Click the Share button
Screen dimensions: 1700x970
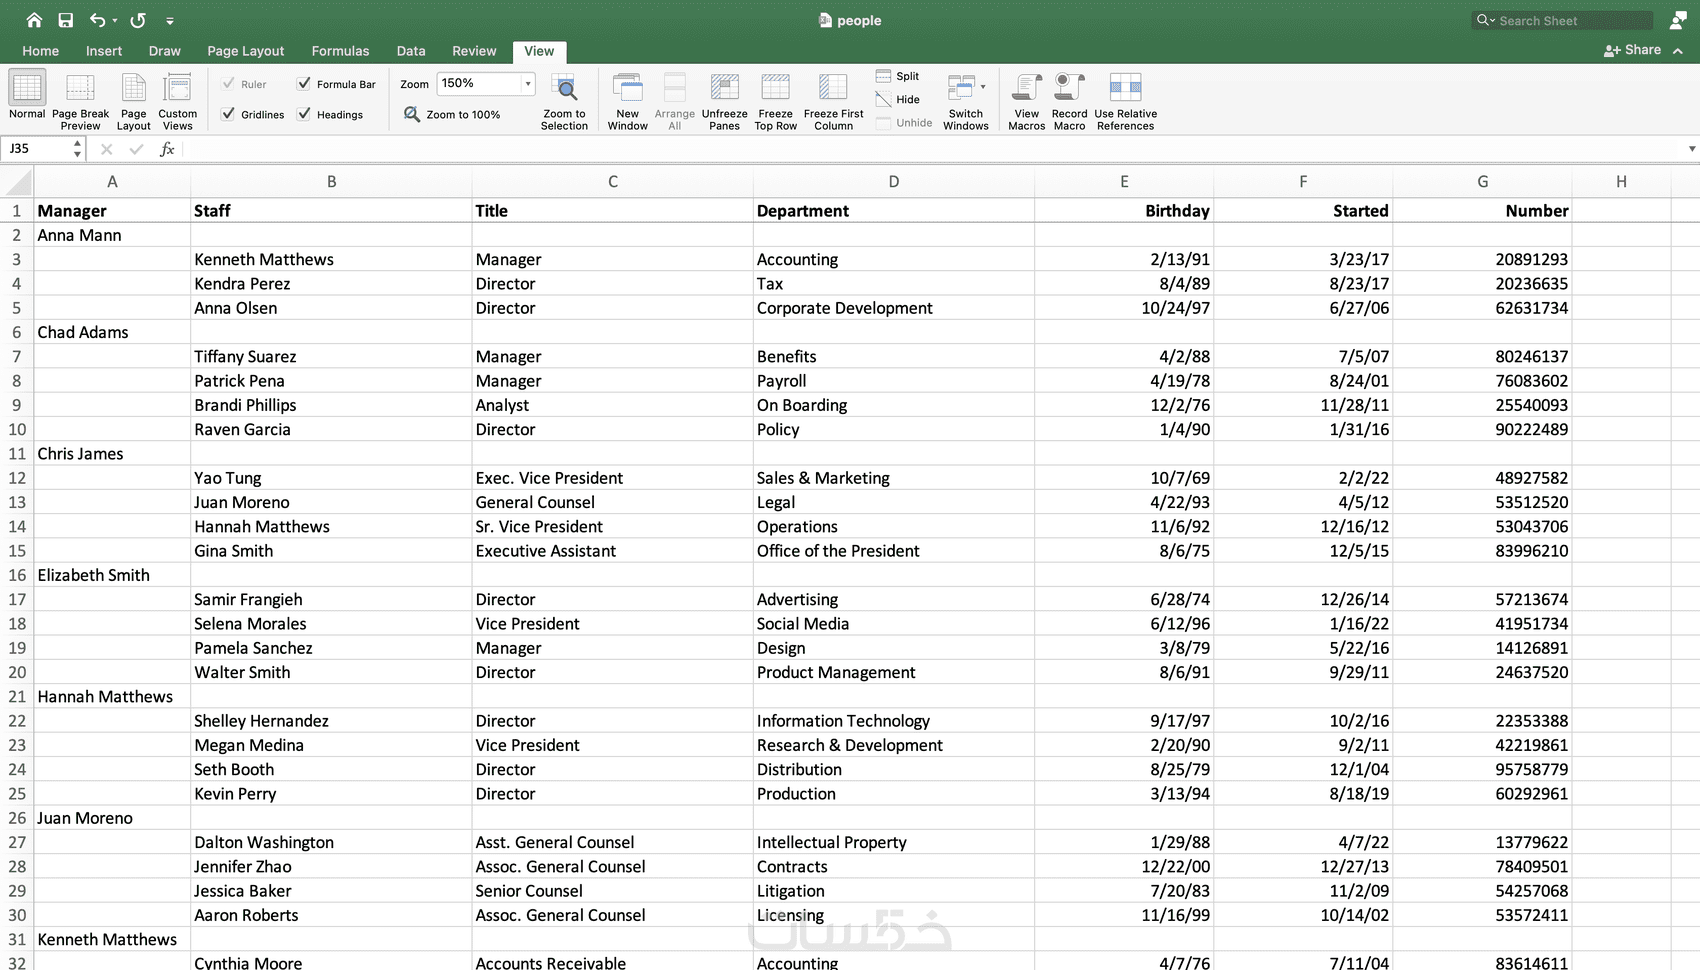point(1632,50)
